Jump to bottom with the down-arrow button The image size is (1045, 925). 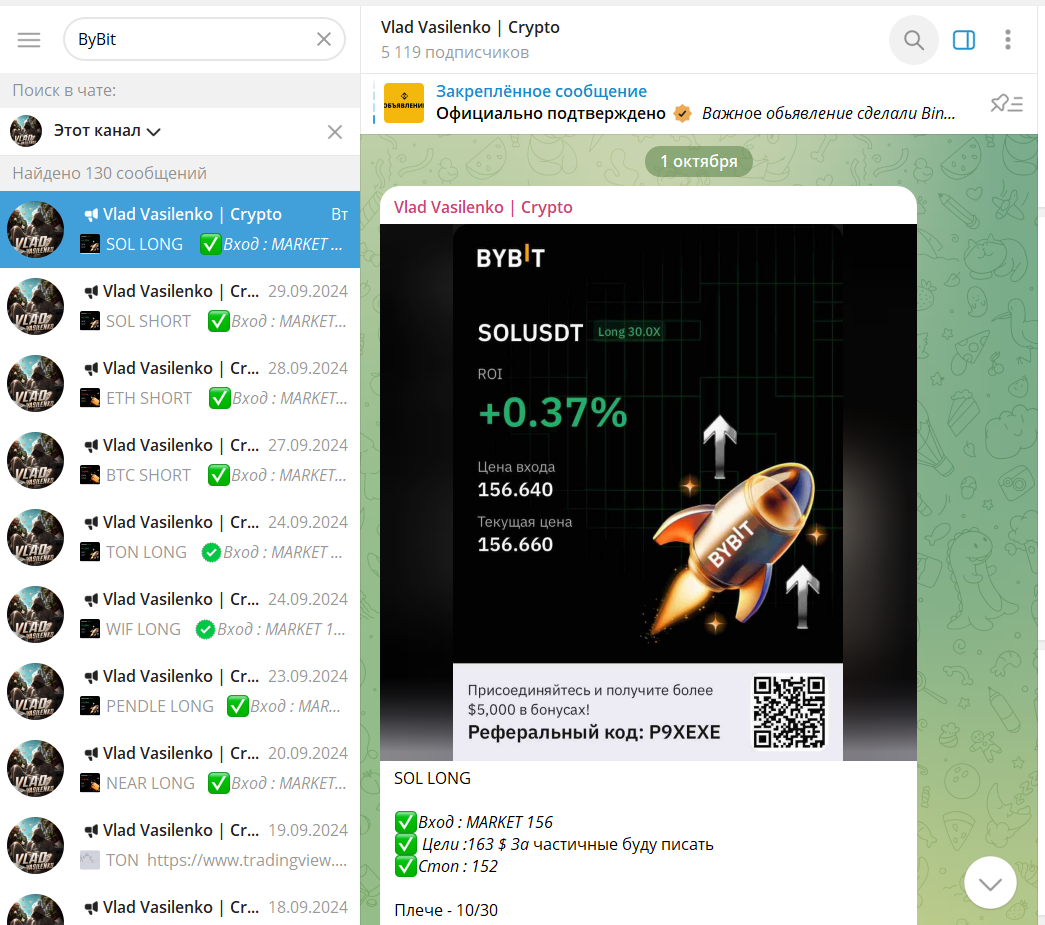pyautogui.click(x=990, y=882)
